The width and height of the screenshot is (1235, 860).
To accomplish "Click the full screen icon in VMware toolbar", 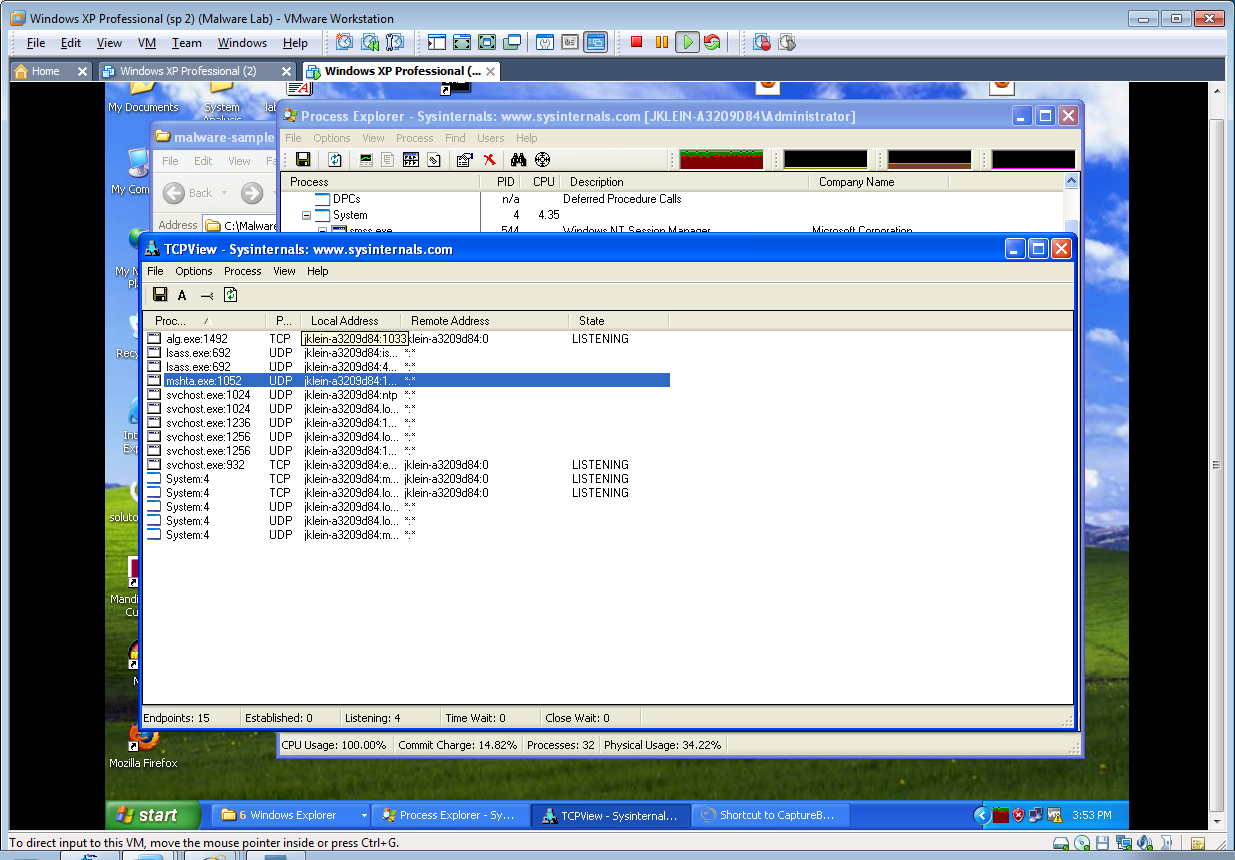I will coord(462,42).
